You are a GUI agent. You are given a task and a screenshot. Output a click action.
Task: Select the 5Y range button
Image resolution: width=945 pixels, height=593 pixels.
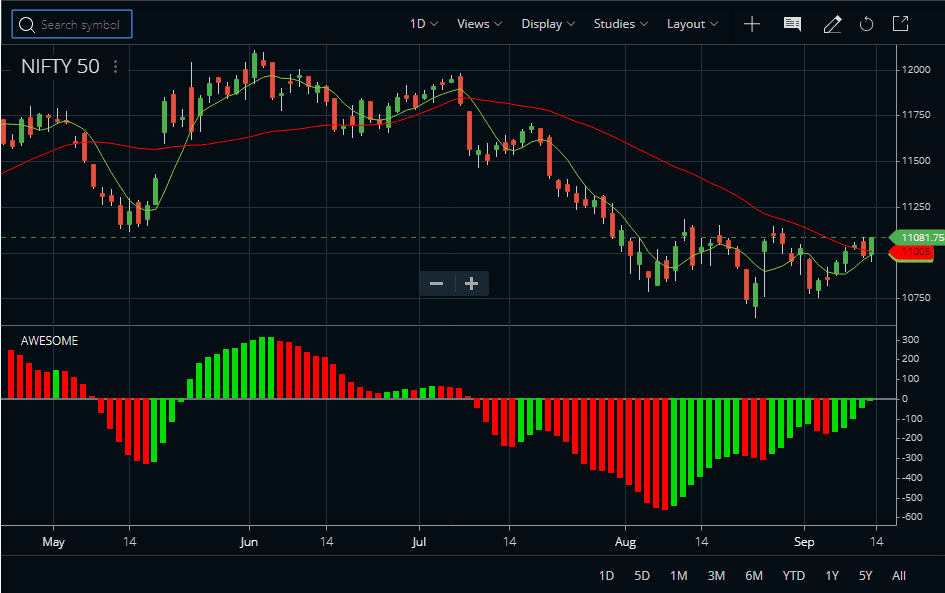pyautogui.click(x=865, y=576)
